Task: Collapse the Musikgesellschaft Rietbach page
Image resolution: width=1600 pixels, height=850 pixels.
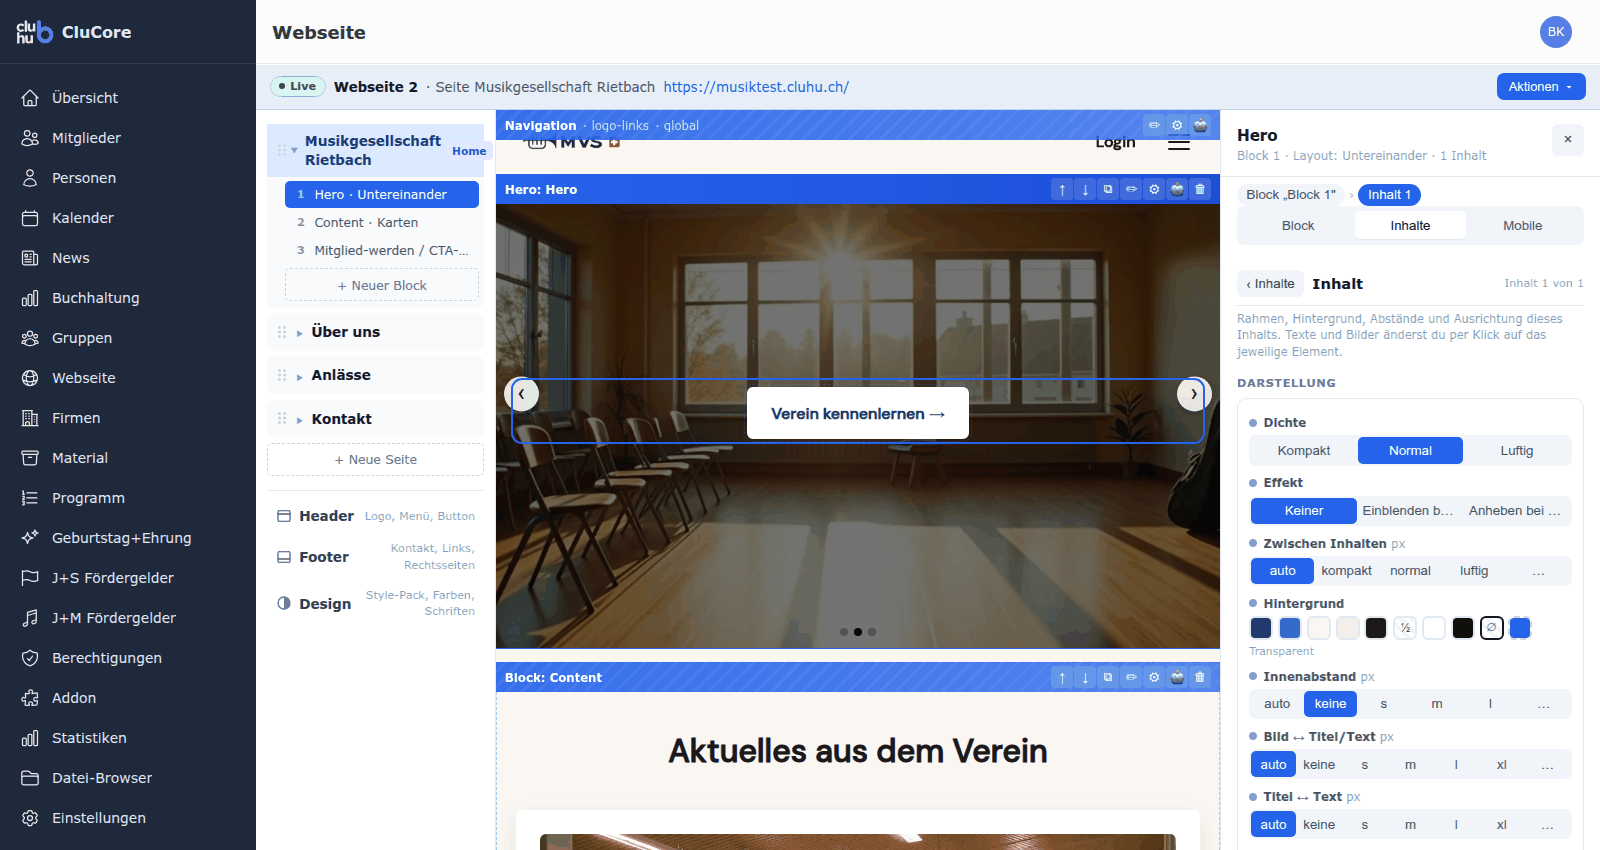Action: tap(294, 150)
